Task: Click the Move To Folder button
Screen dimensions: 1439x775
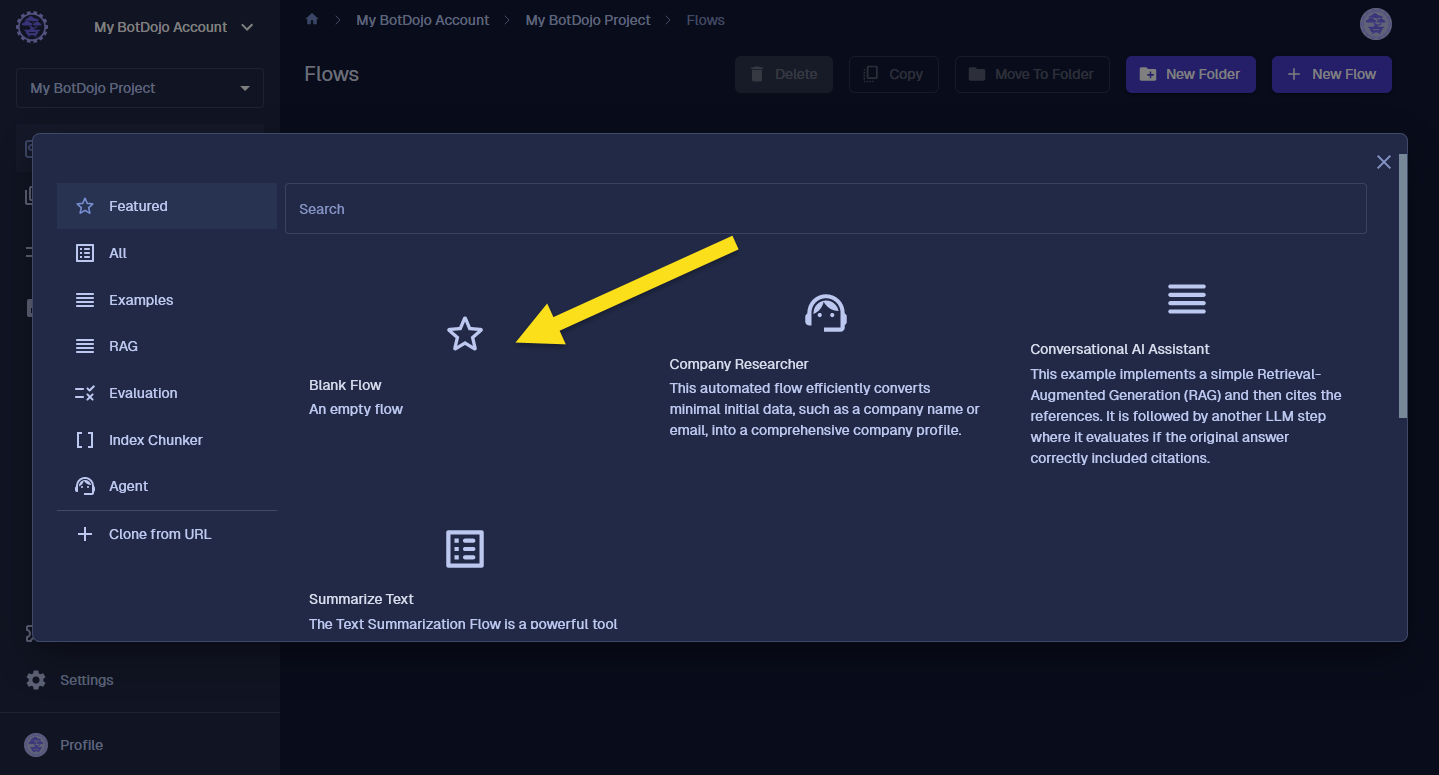Action: tap(1032, 74)
